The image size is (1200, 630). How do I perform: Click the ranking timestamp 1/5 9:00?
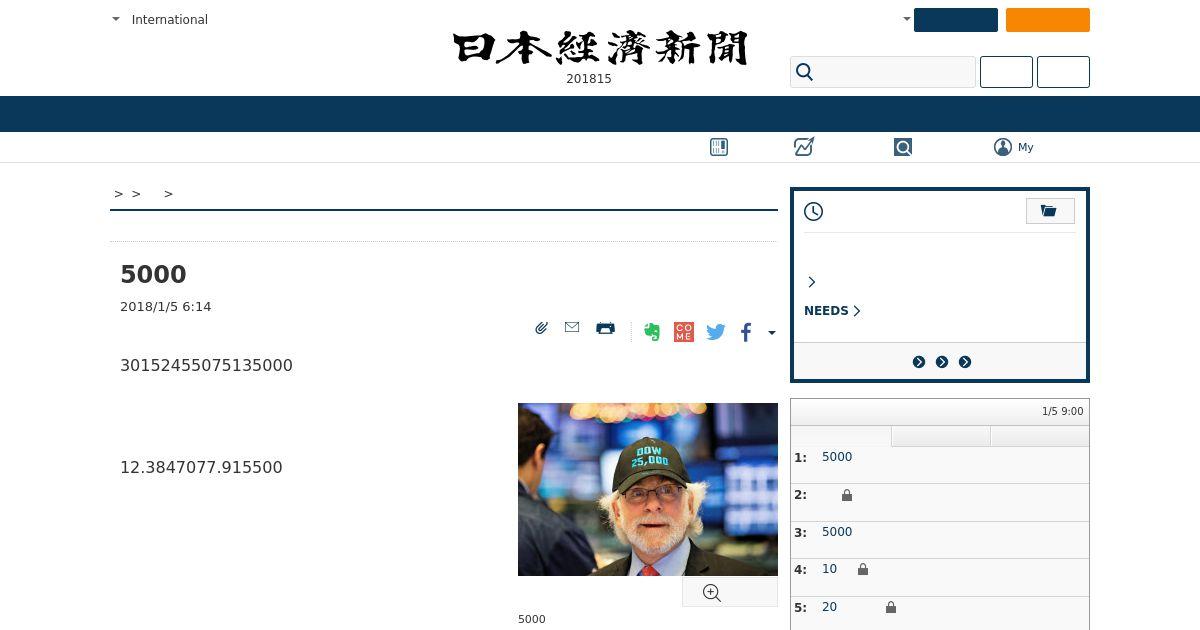(x=1063, y=412)
